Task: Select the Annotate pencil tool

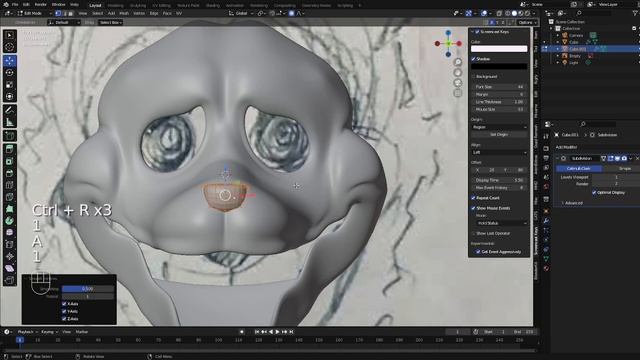Action: (9, 110)
